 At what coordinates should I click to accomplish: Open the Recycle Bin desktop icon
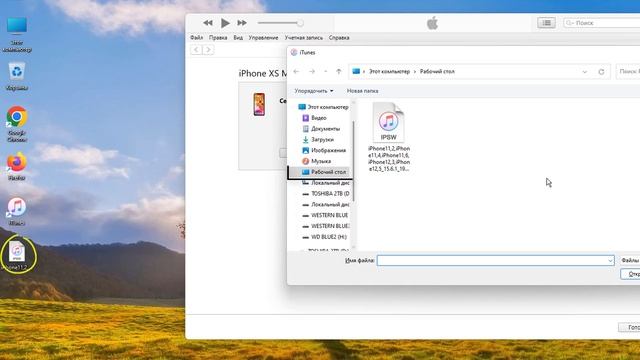point(17,77)
